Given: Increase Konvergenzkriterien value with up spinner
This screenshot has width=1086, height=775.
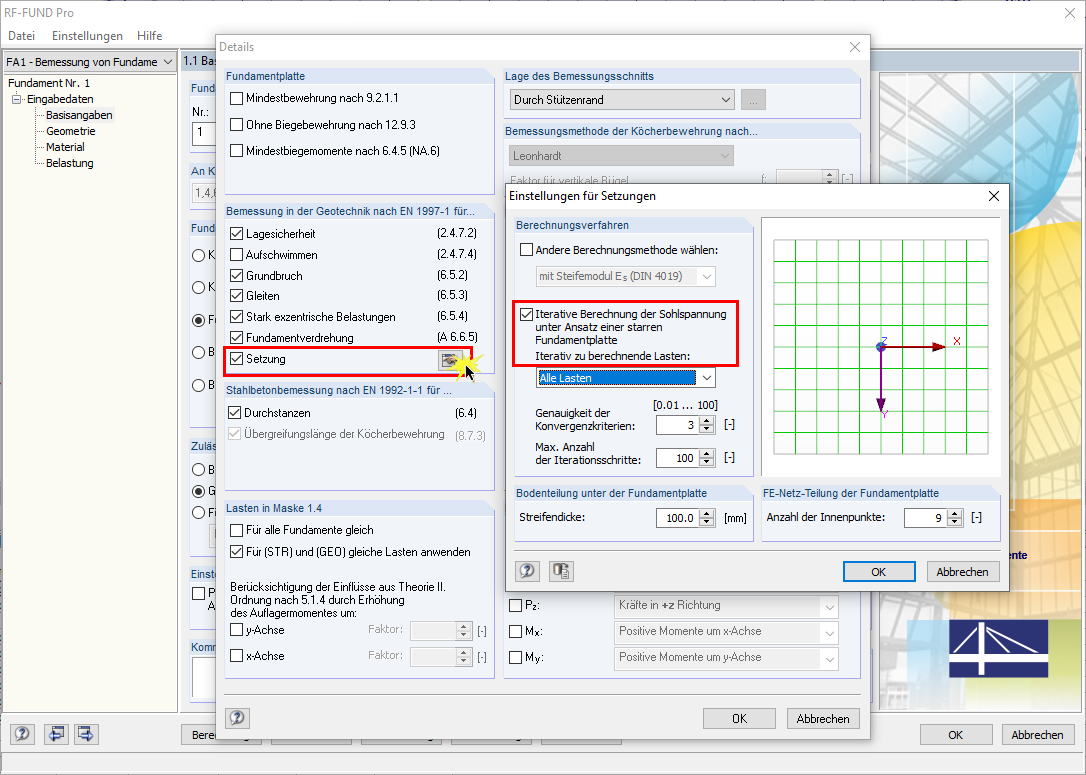Looking at the screenshot, I should [706, 420].
